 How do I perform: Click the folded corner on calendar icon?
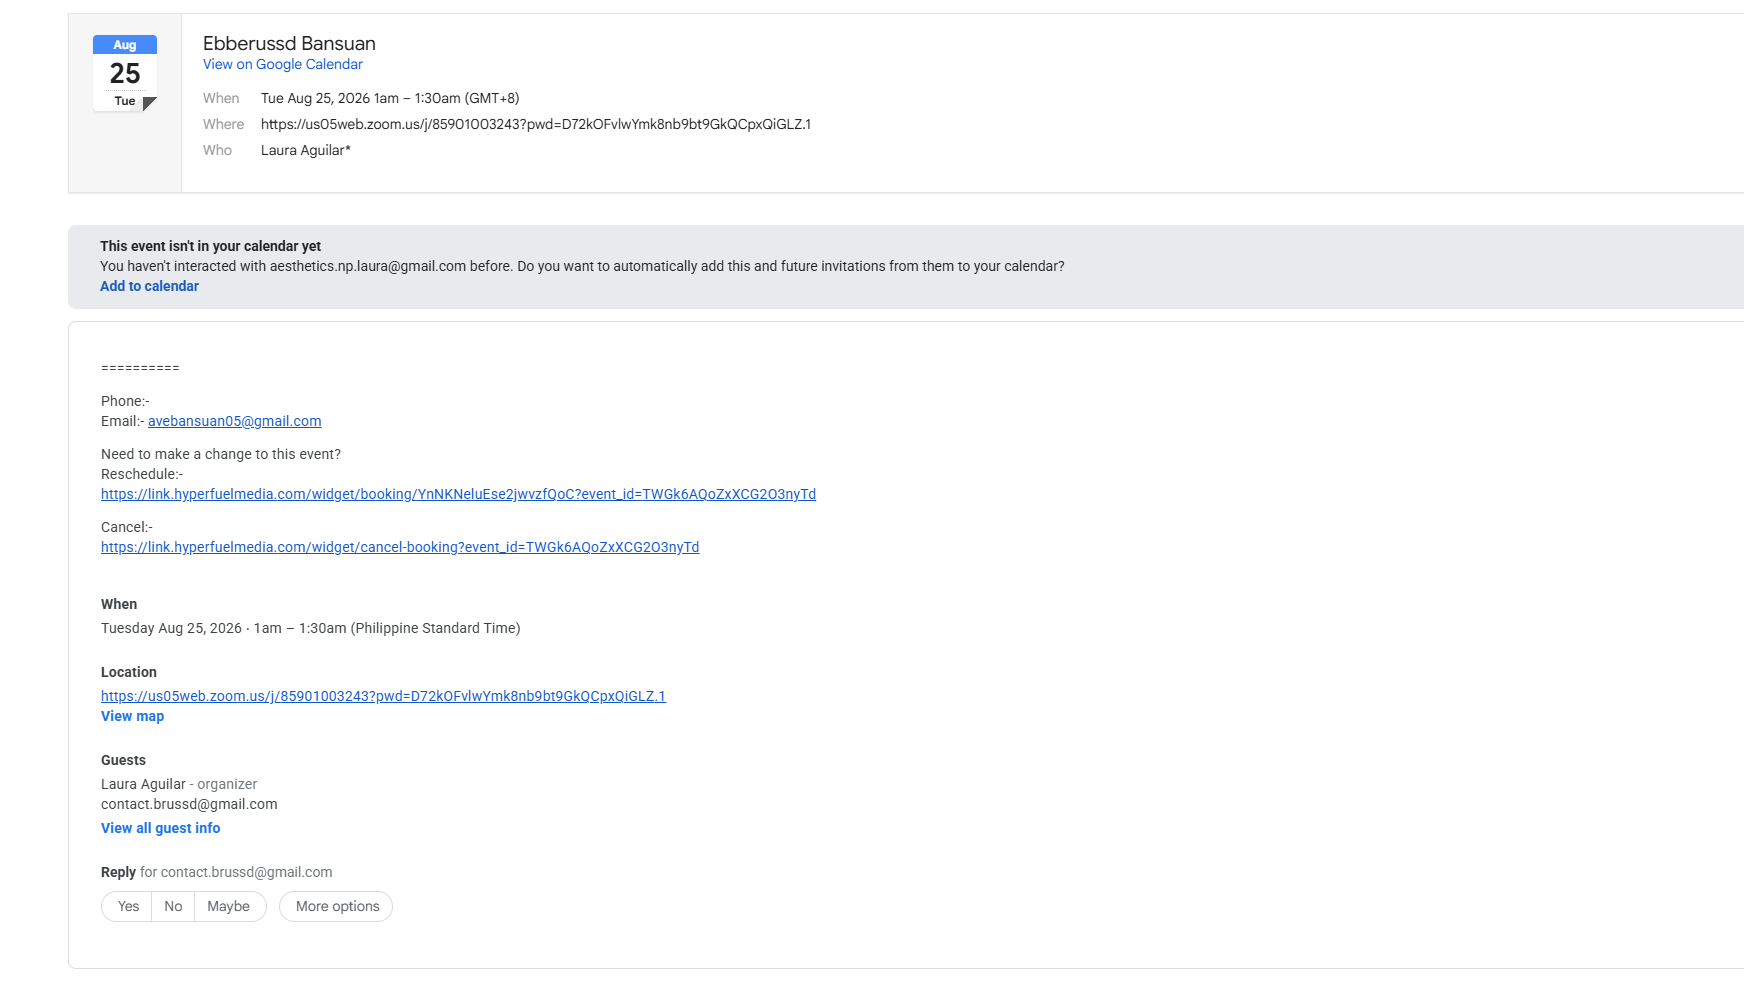tap(150, 104)
